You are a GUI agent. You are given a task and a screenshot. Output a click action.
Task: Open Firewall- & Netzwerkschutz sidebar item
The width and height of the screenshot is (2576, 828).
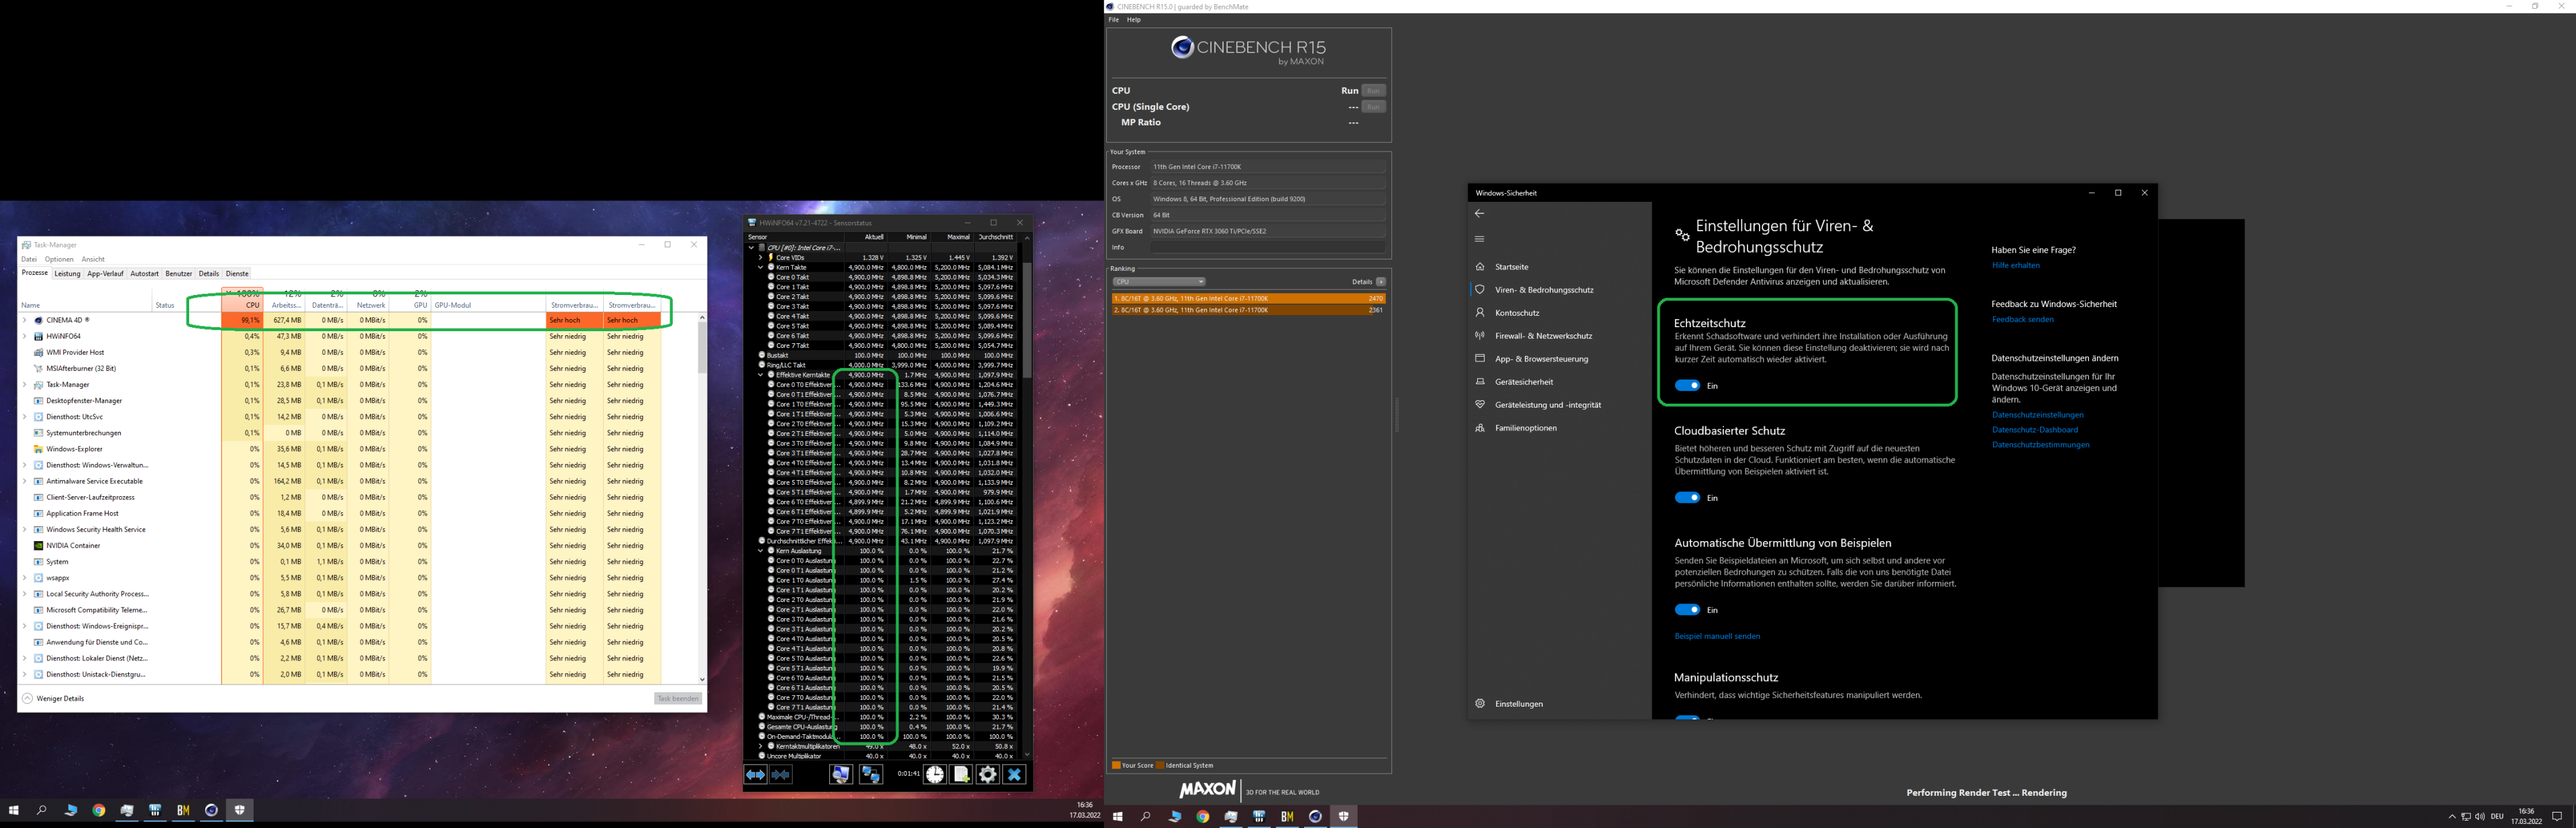tap(1543, 336)
